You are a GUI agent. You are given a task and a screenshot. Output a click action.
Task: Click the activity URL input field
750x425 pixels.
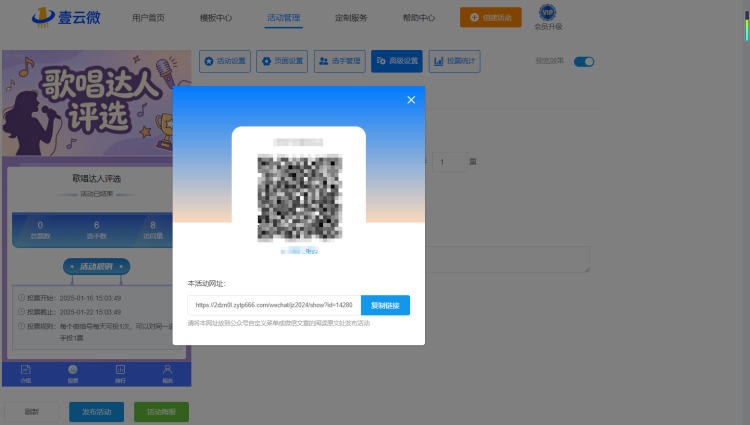pyautogui.click(x=274, y=305)
